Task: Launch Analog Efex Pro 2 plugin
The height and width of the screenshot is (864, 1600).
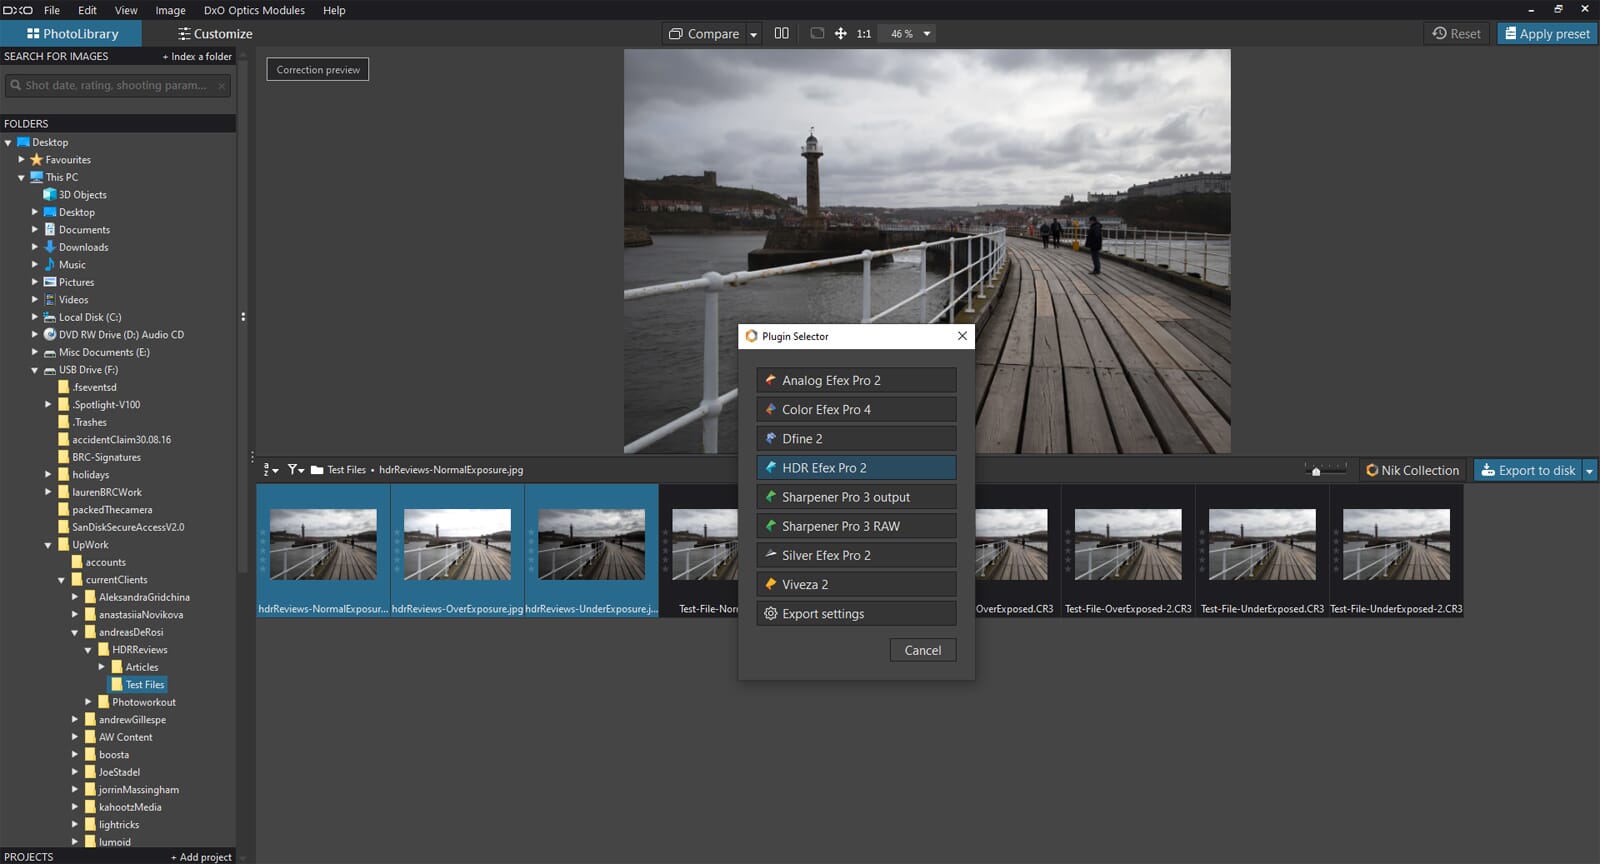Action: point(856,380)
